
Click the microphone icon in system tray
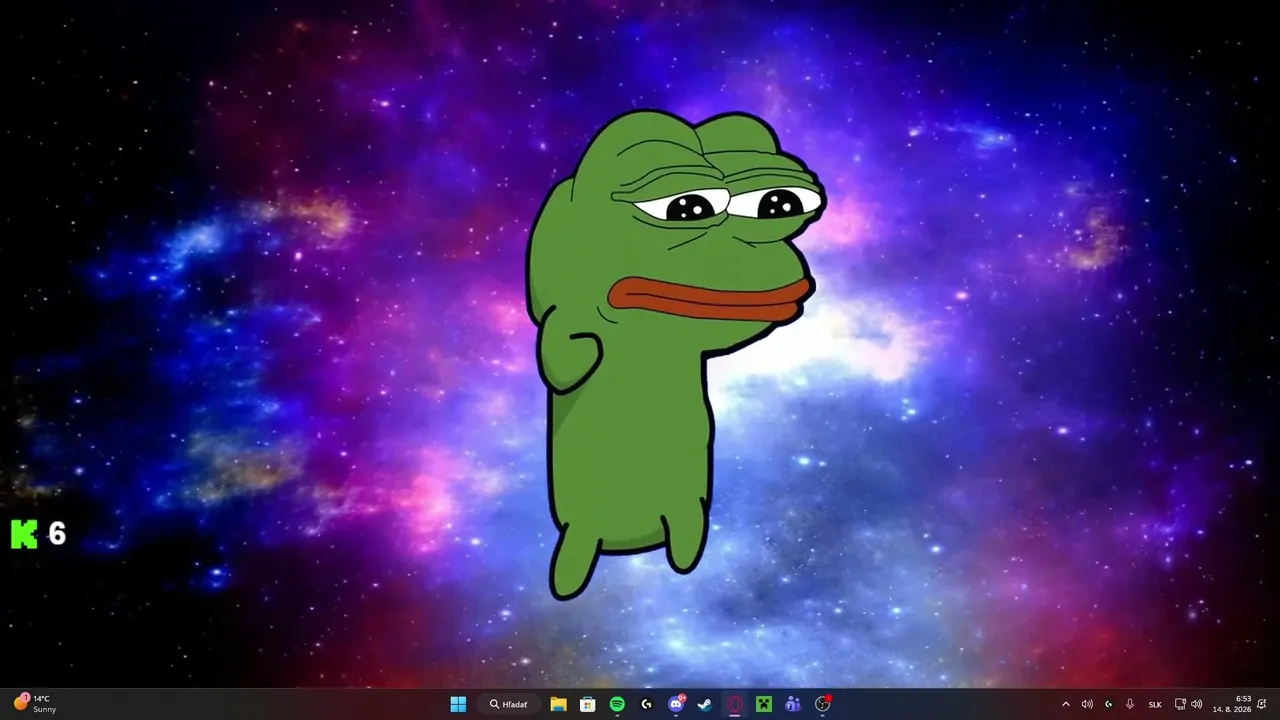pyautogui.click(x=1130, y=704)
